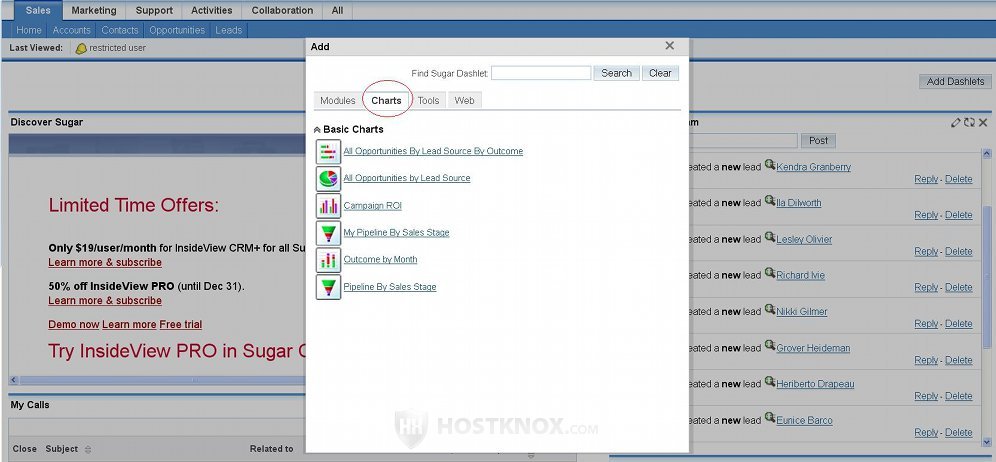Screen dimensions: 996x462
Task: Open the Tools tab
Action: (429, 100)
